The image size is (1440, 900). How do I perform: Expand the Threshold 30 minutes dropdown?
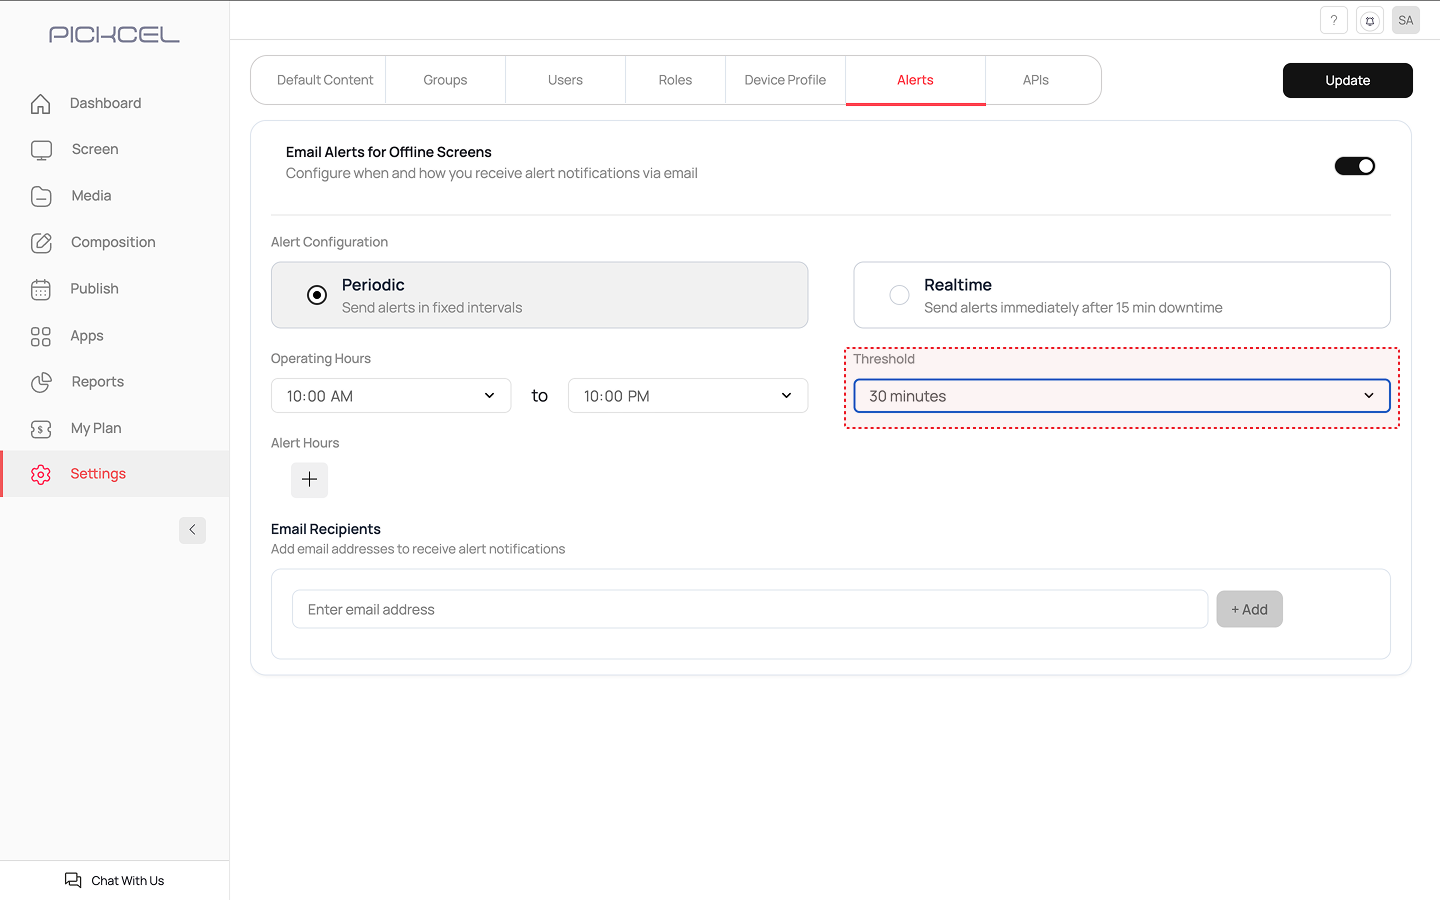(1121, 396)
